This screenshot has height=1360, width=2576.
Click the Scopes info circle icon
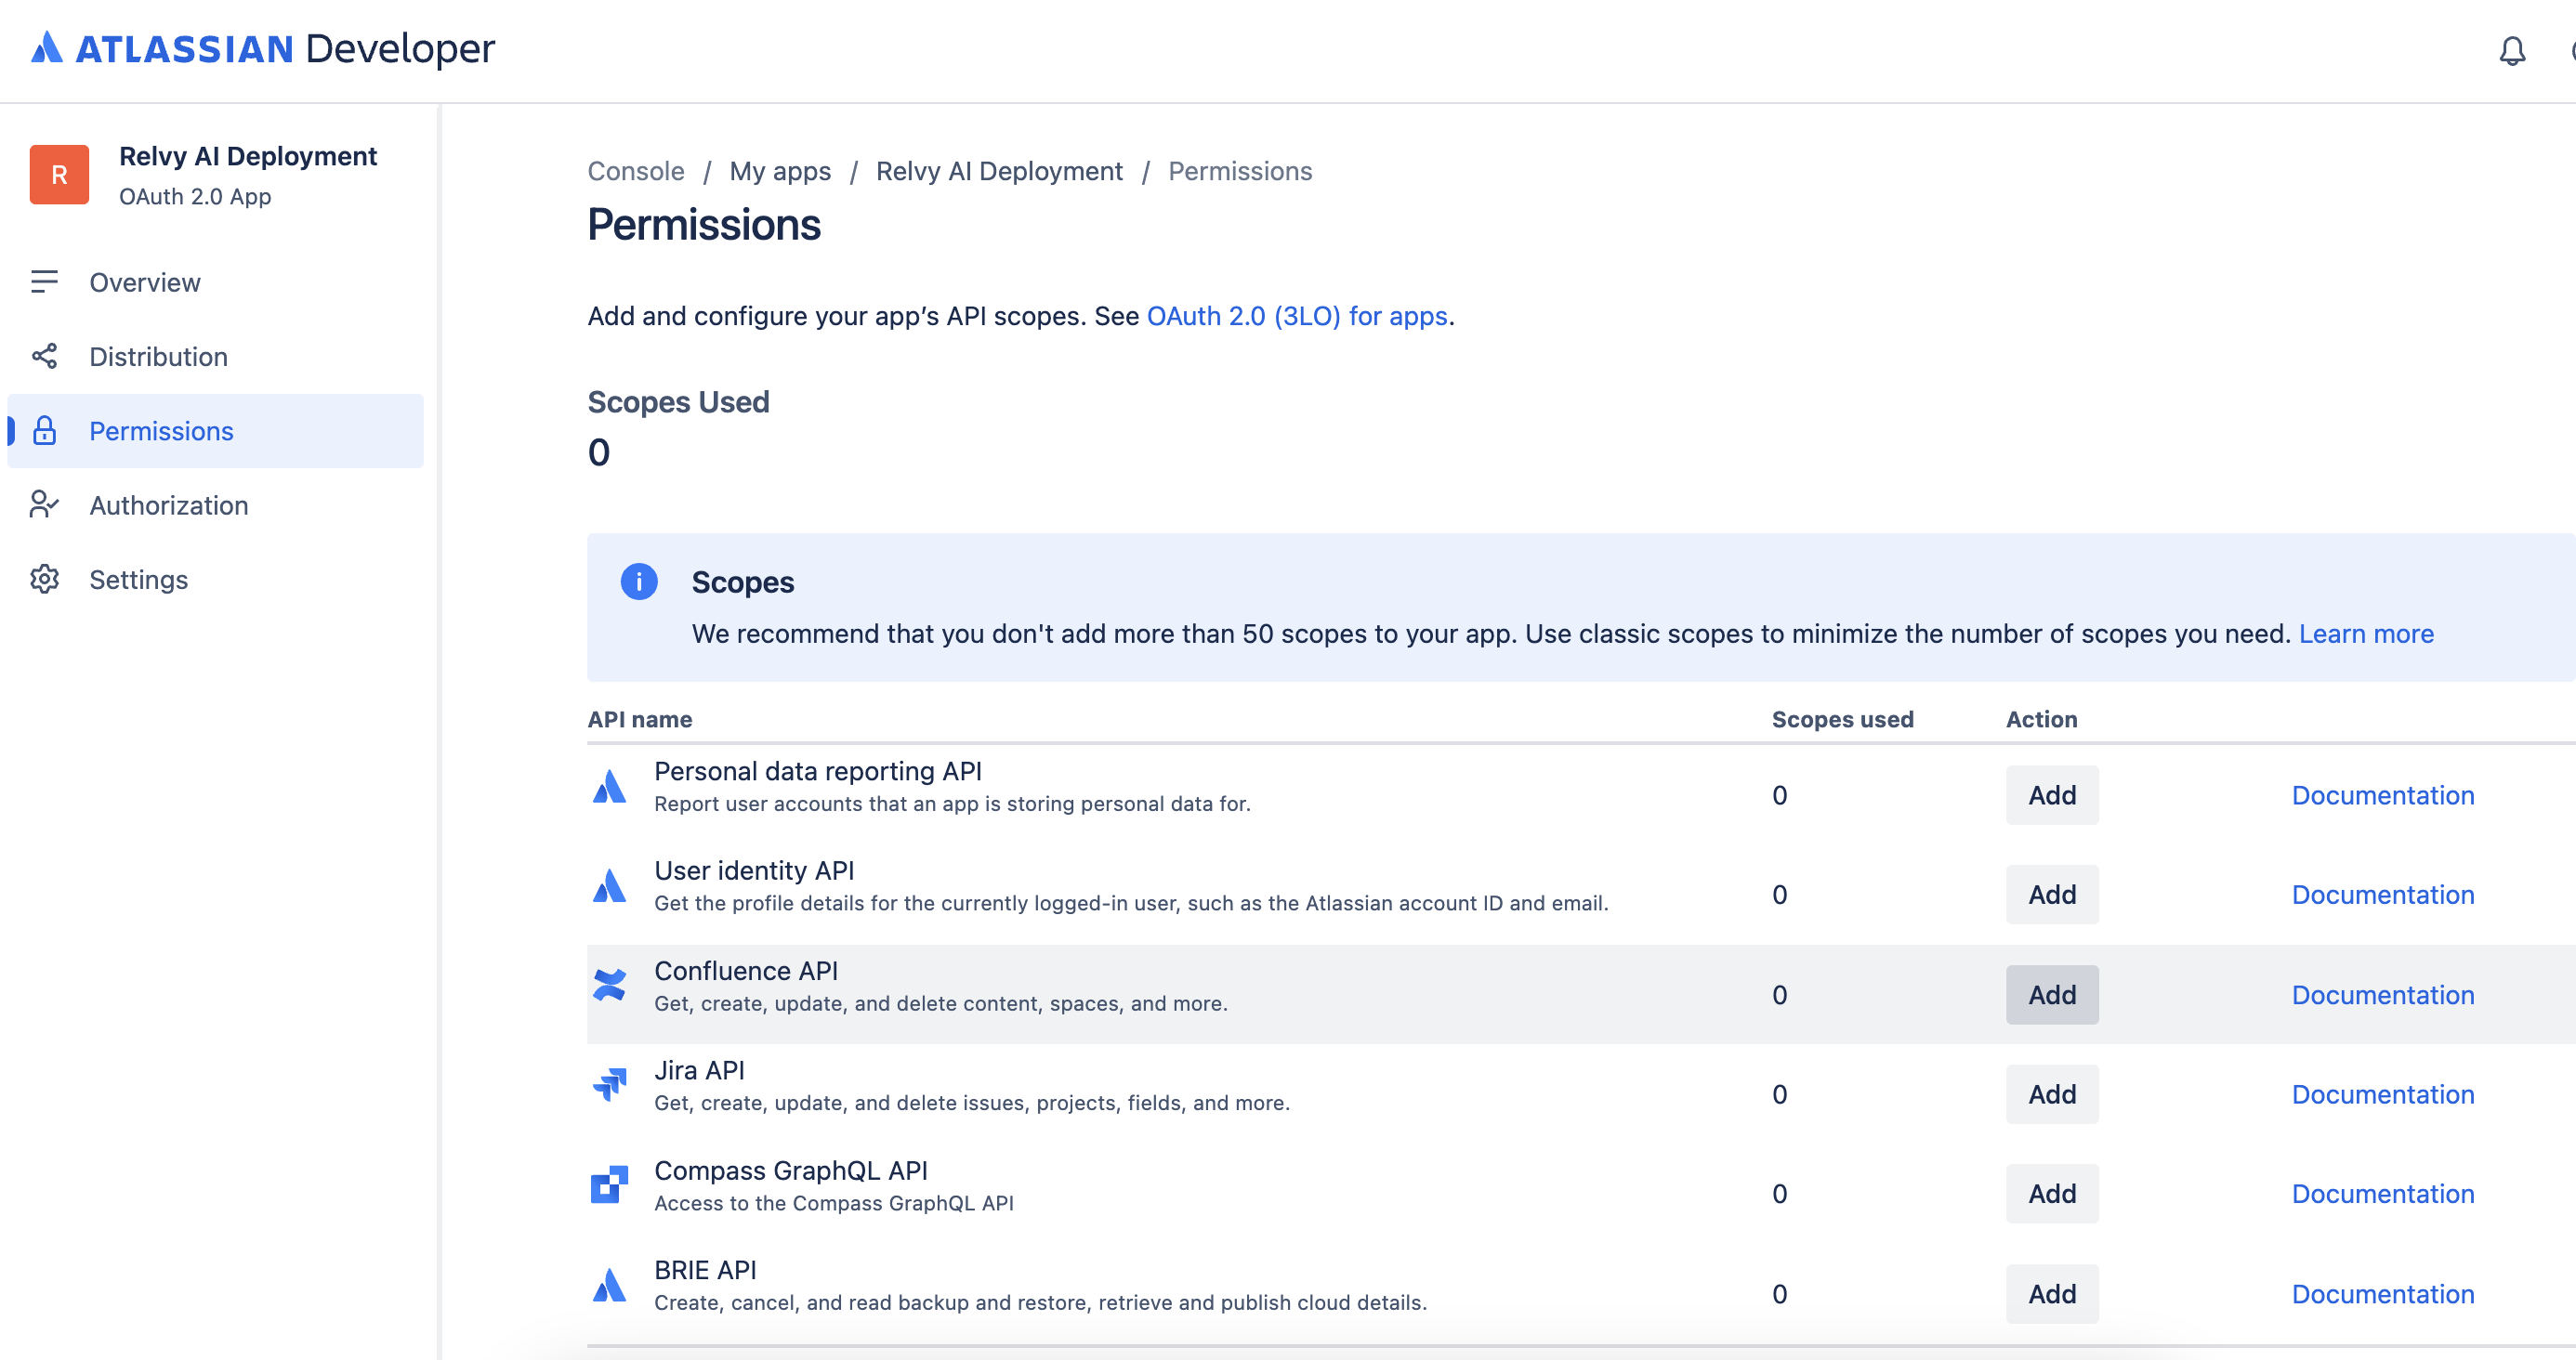(x=639, y=582)
